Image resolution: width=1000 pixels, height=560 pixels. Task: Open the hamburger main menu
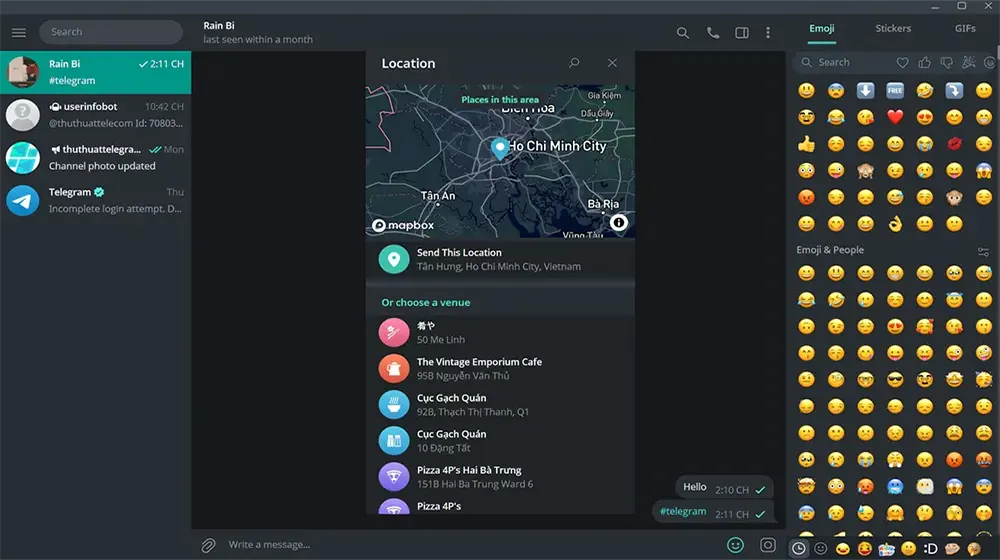(18, 32)
